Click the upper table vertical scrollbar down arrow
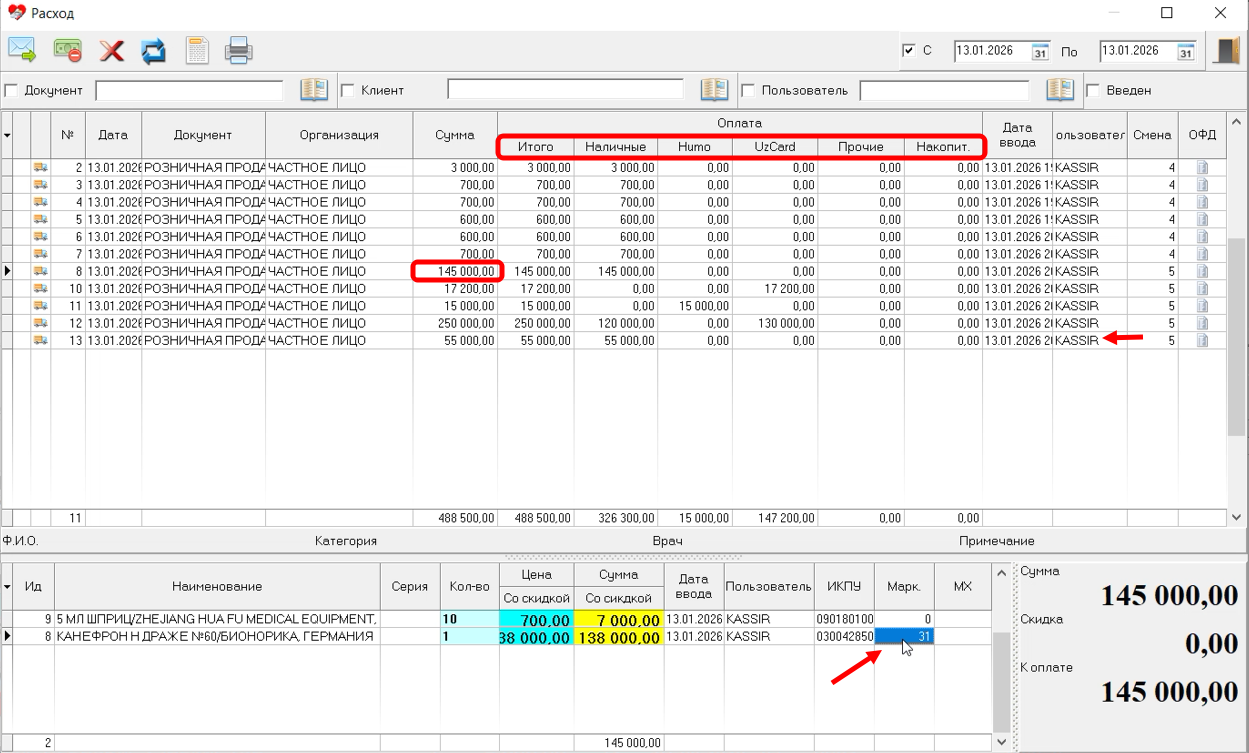Image resolution: width=1249 pixels, height=753 pixels. 1237,517
